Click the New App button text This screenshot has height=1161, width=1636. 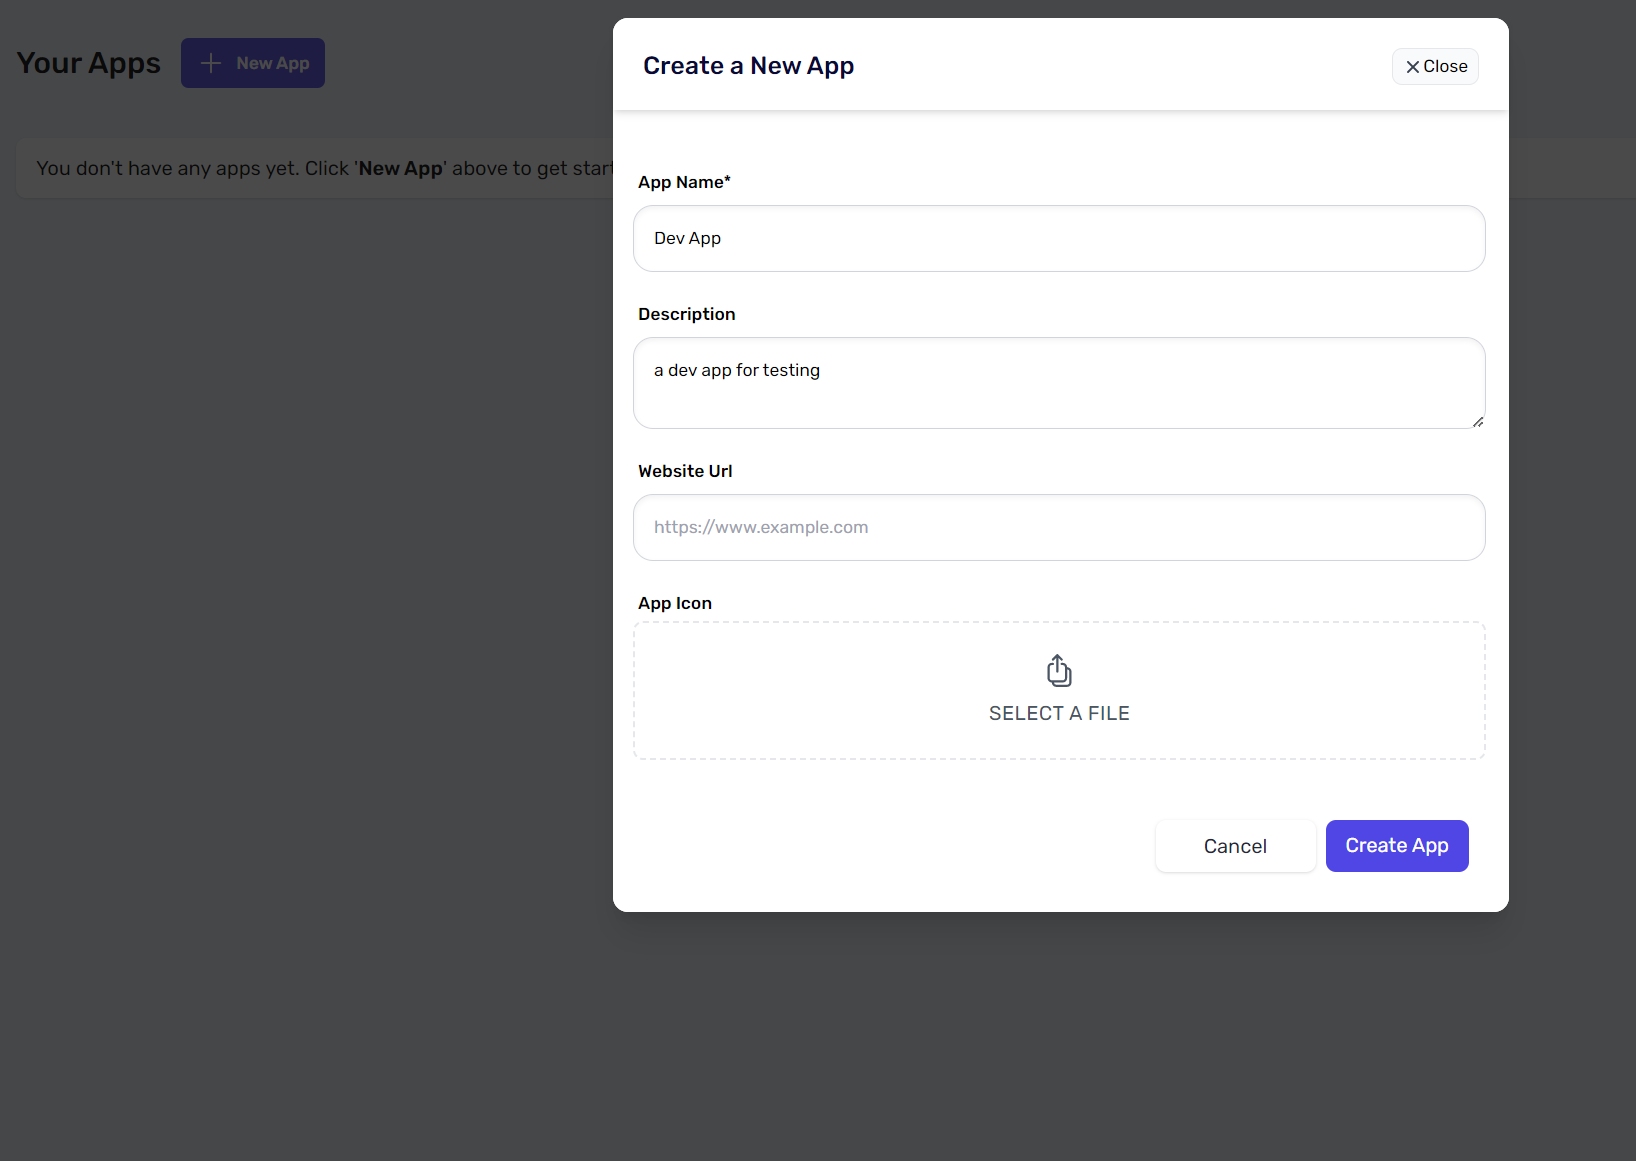pyautogui.click(x=272, y=63)
